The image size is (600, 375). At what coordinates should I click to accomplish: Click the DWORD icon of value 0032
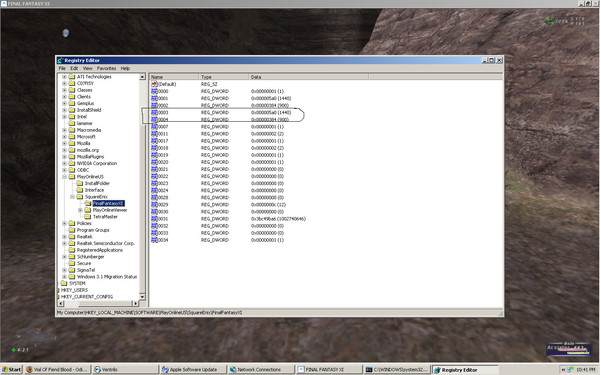coord(154,226)
